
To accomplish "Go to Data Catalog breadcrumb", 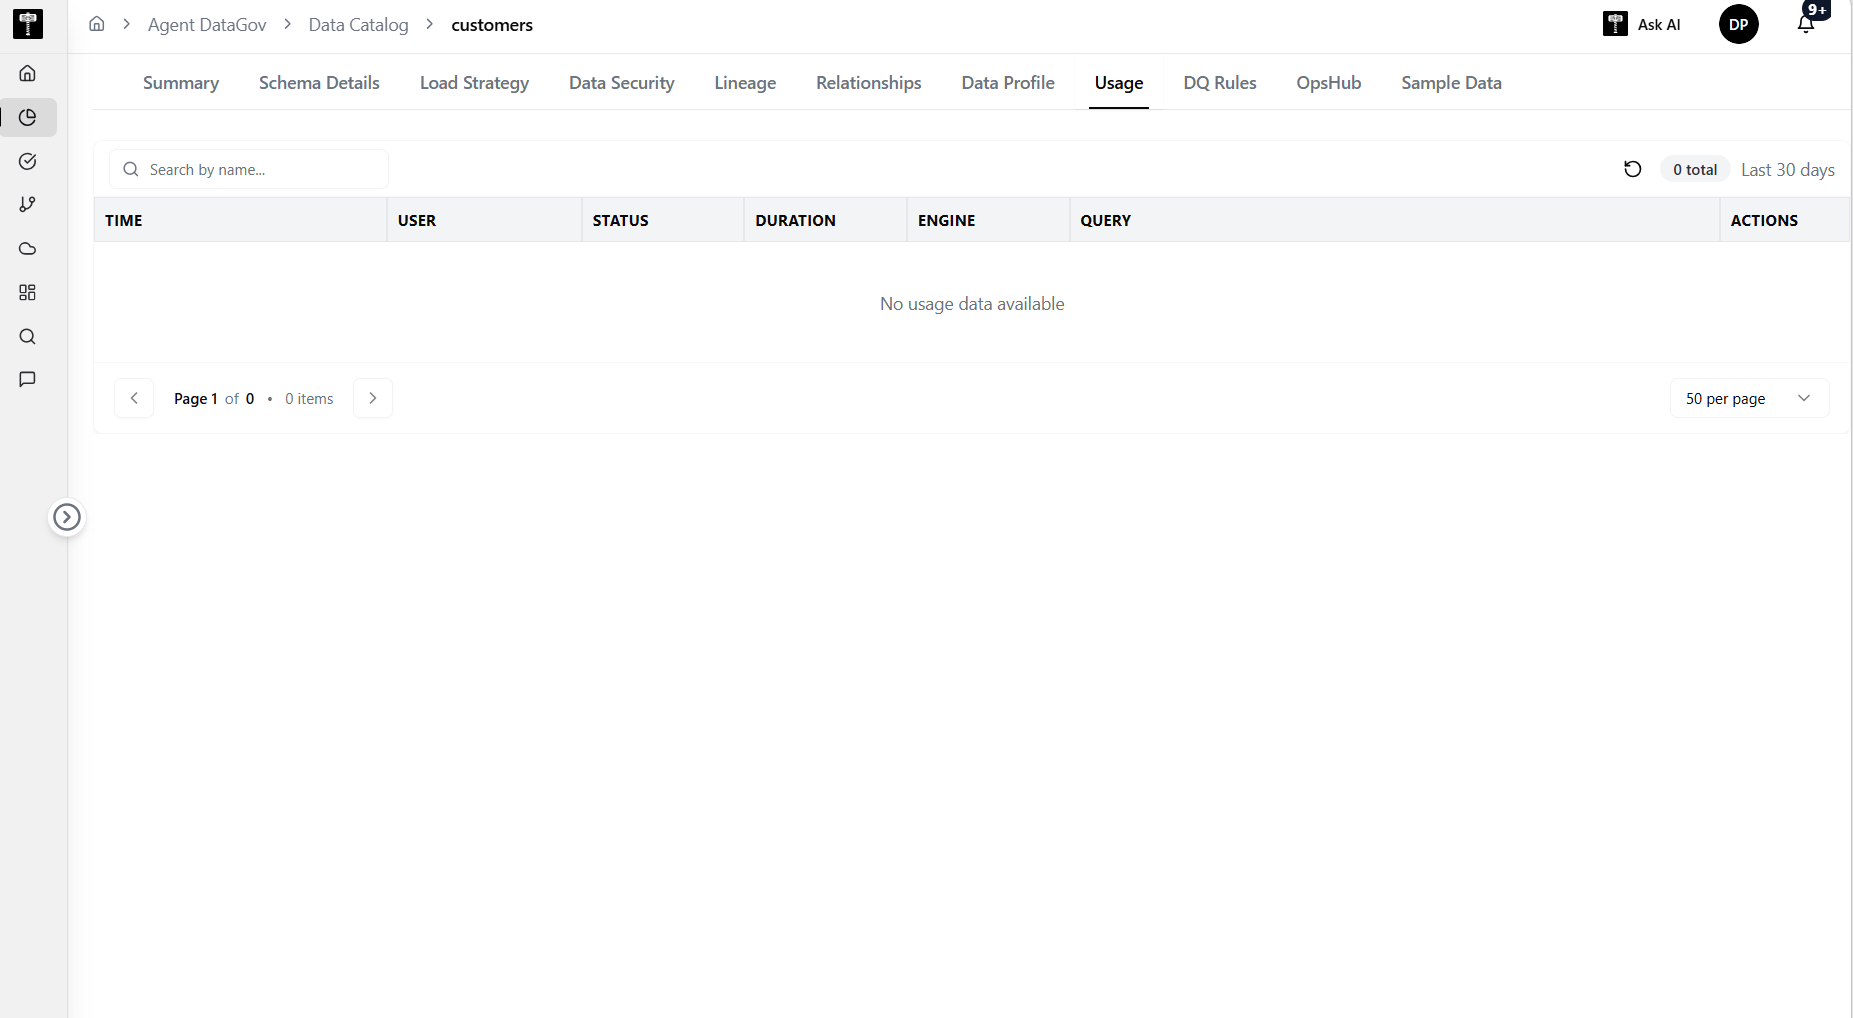I will (358, 25).
